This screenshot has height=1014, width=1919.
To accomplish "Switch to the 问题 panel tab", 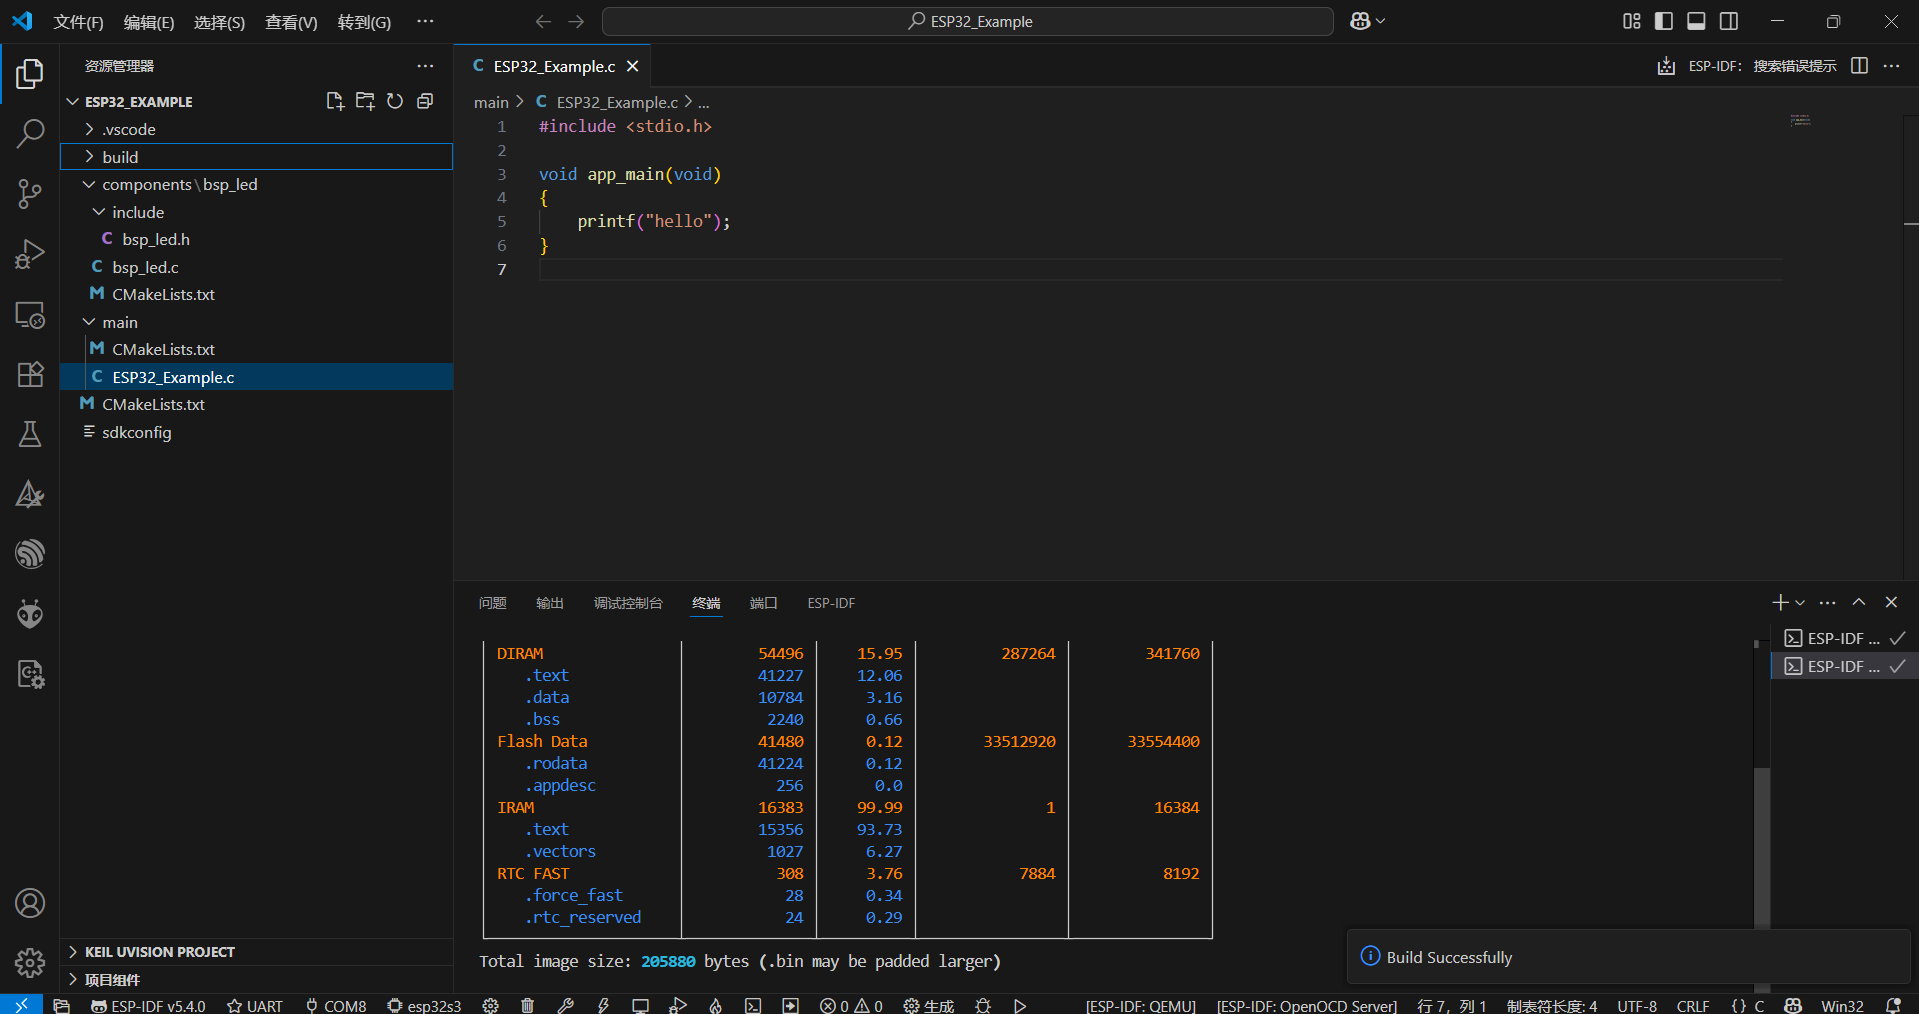I will click(x=492, y=603).
